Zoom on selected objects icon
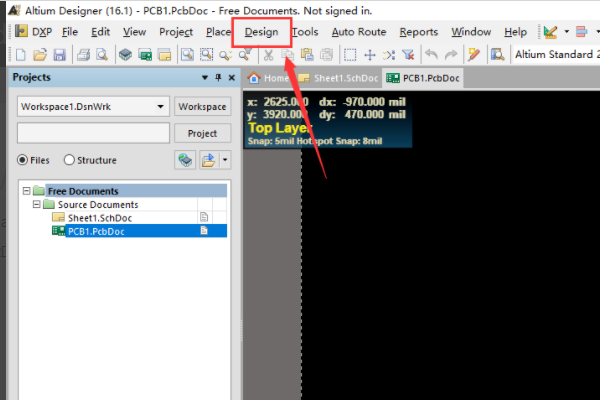600x400 pixels. coord(225,55)
